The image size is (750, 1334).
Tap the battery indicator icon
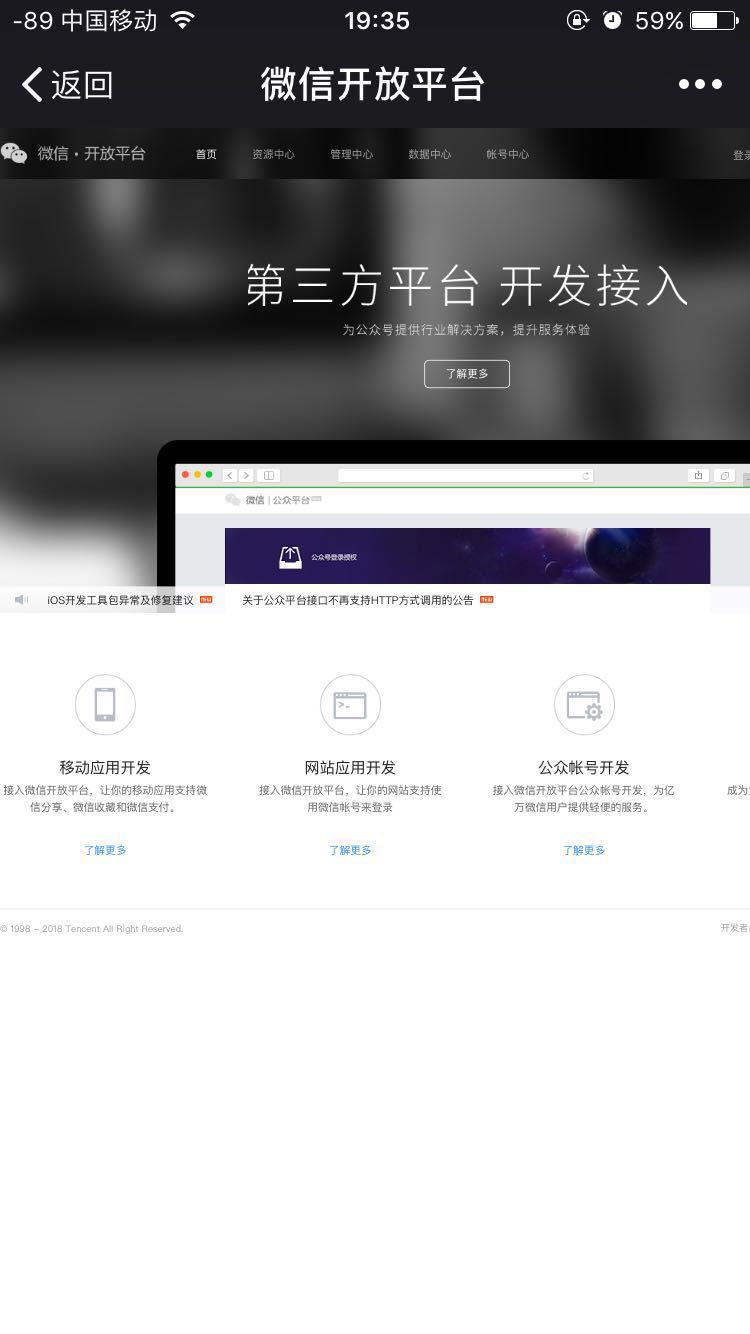click(714, 20)
